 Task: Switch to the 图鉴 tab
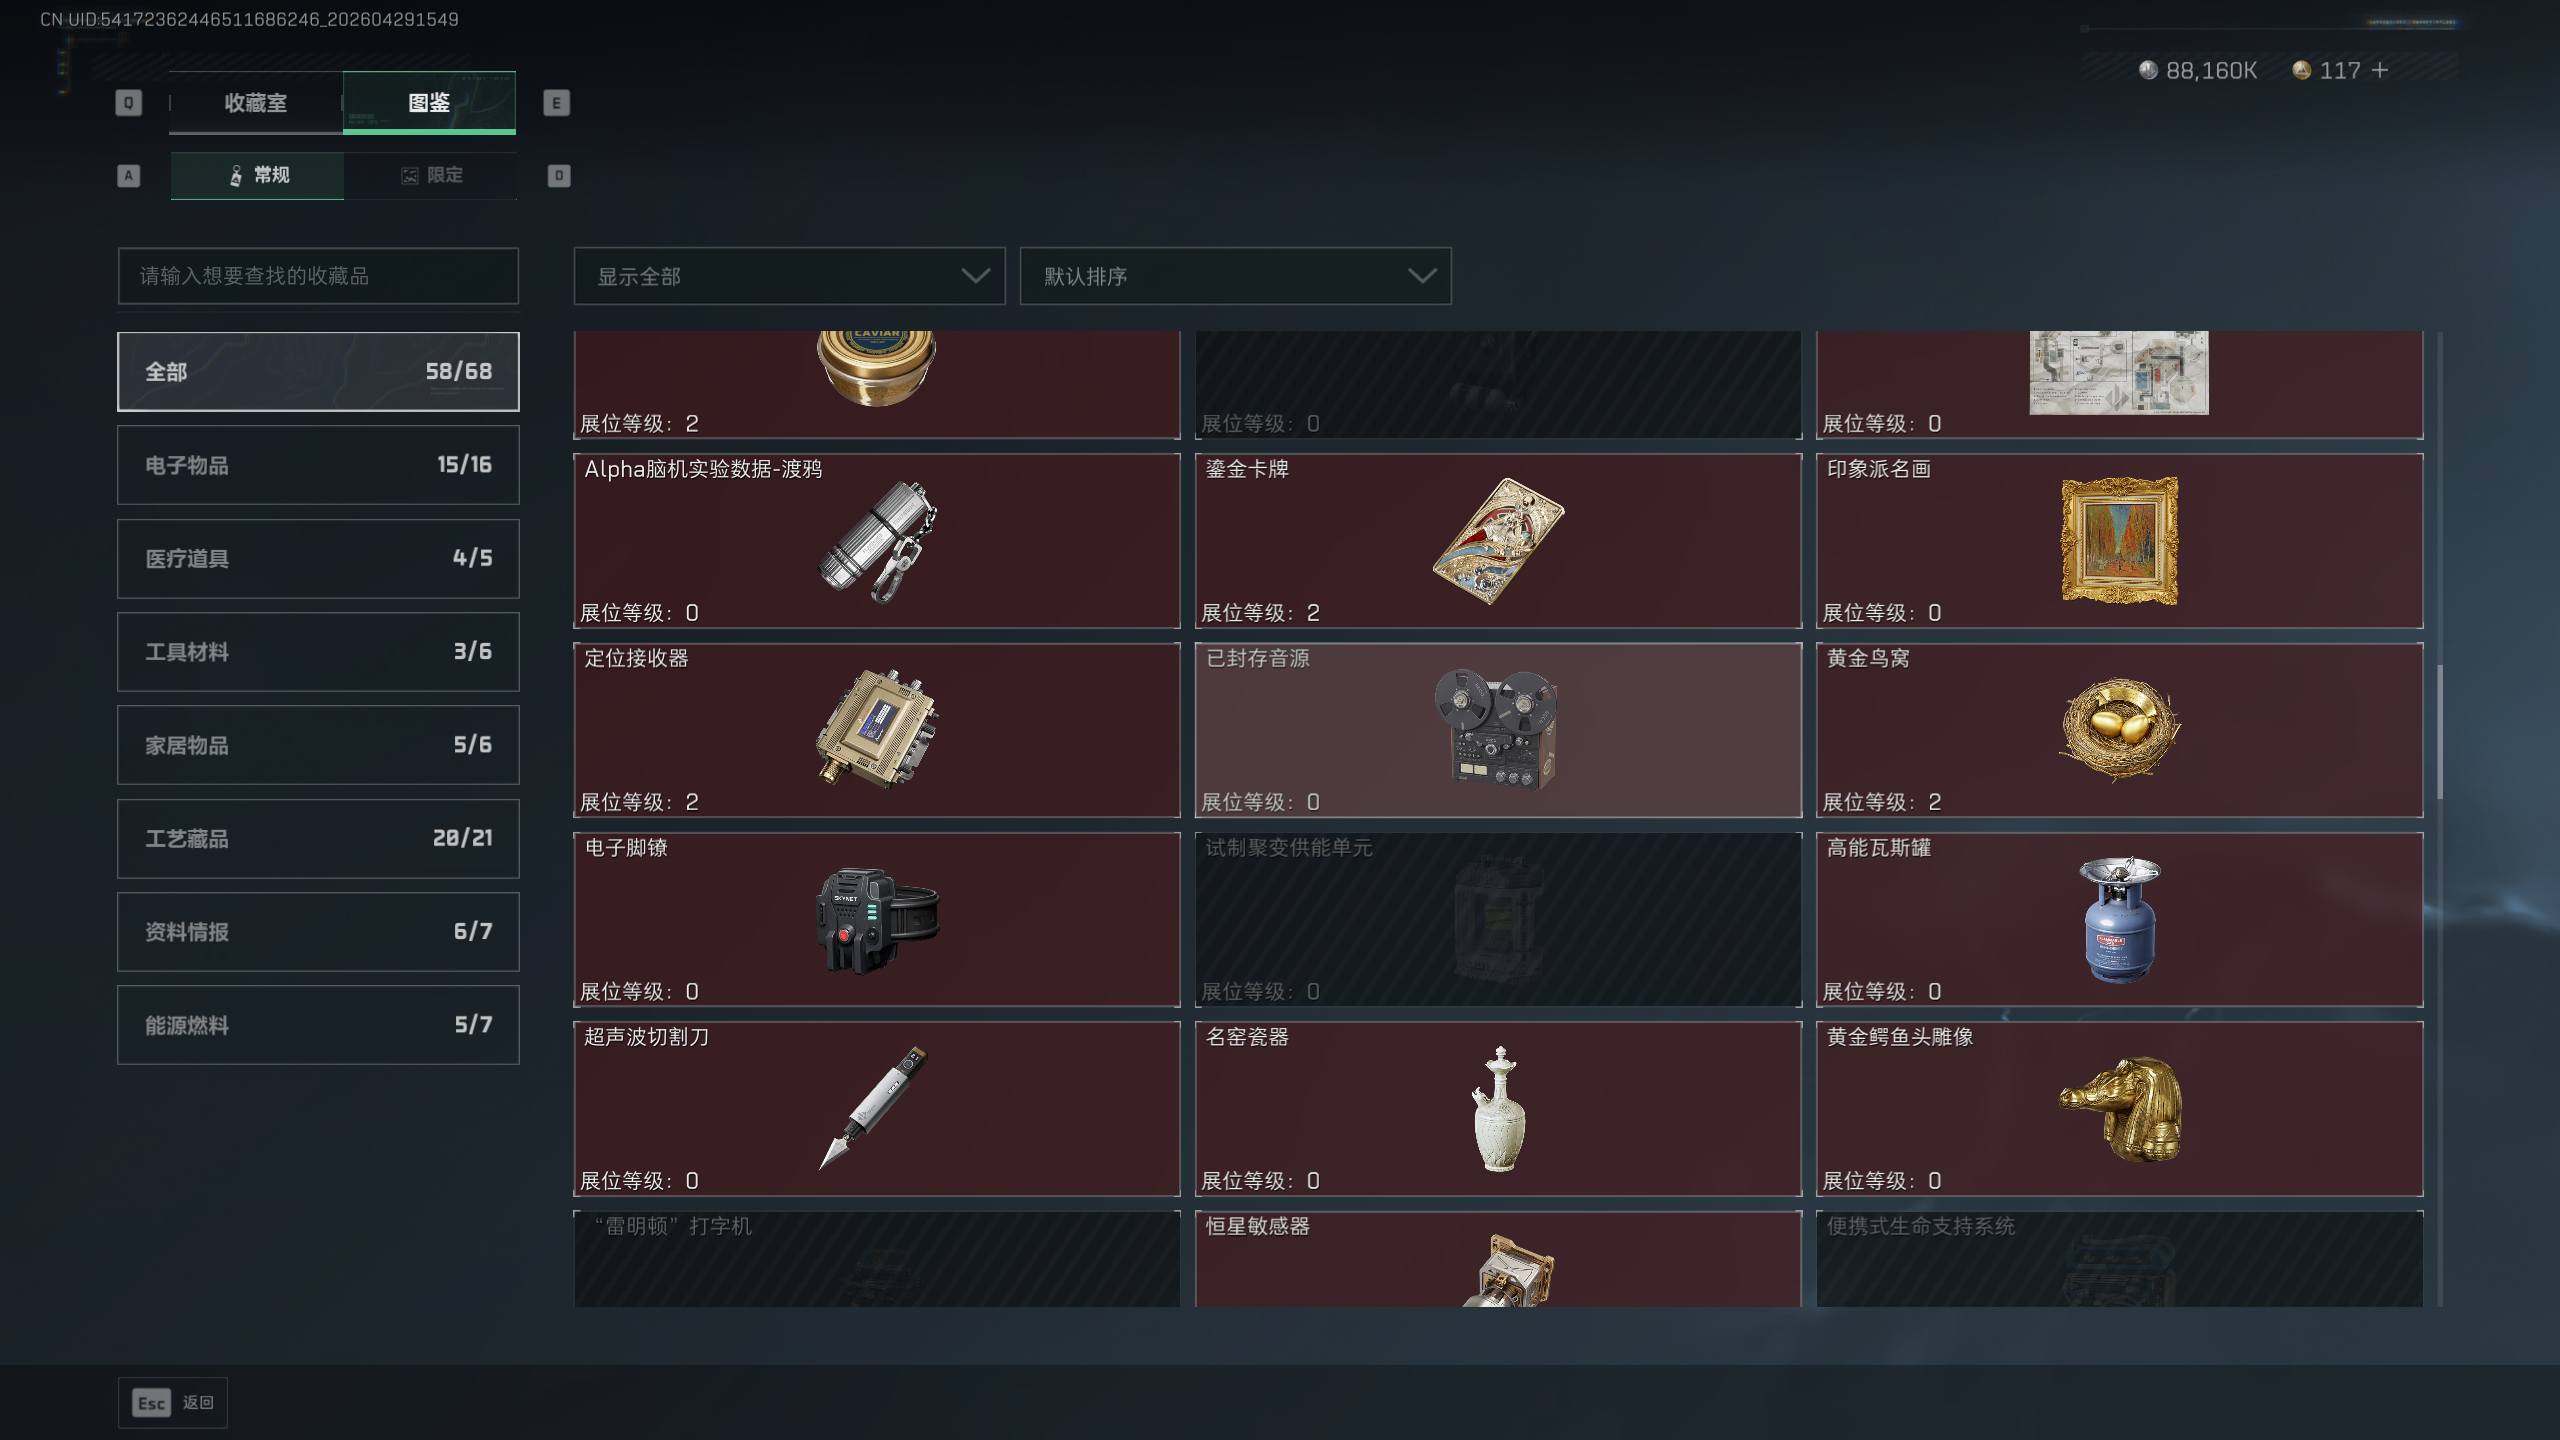coord(429,102)
